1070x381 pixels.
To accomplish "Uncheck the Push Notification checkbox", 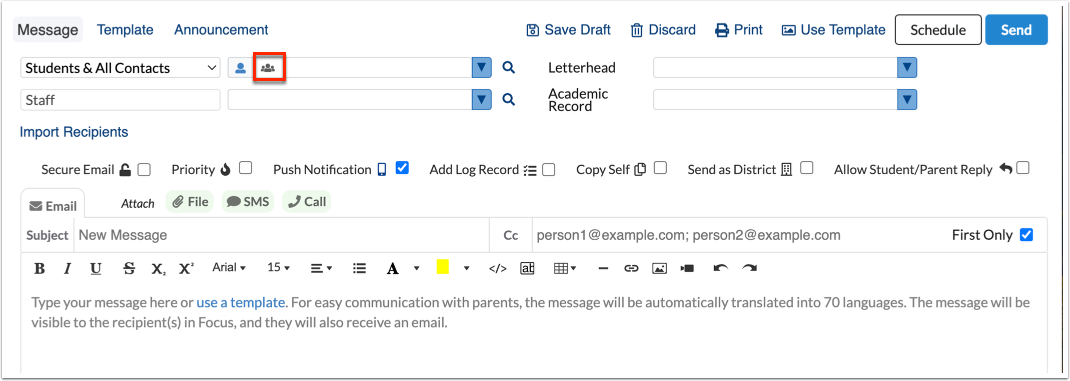I will click(x=402, y=167).
